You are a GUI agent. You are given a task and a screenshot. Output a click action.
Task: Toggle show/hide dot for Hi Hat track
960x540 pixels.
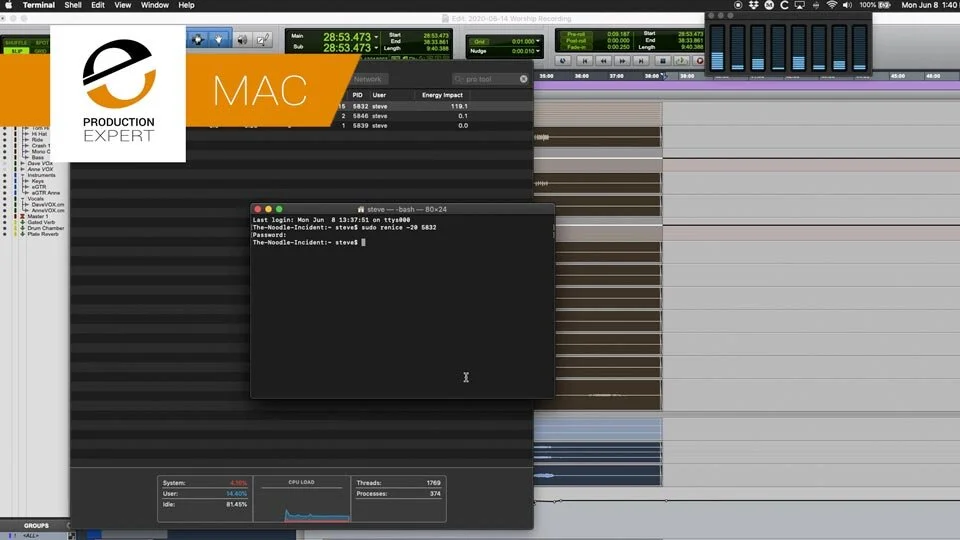pos(6,134)
